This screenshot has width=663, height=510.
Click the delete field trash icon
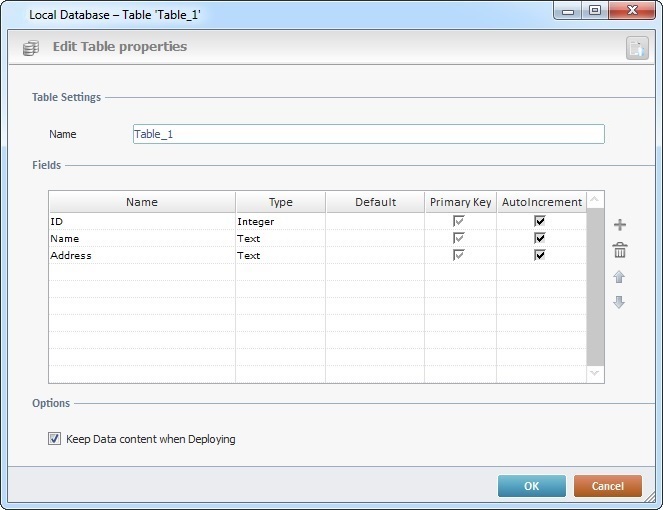pyautogui.click(x=619, y=250)
